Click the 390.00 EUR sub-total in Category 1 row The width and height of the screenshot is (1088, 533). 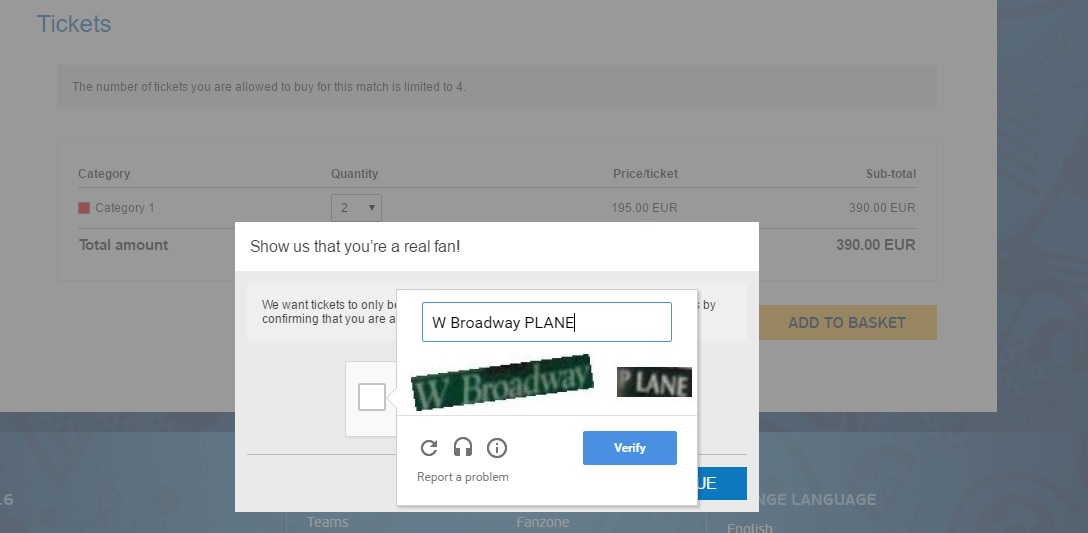point(882,208)
